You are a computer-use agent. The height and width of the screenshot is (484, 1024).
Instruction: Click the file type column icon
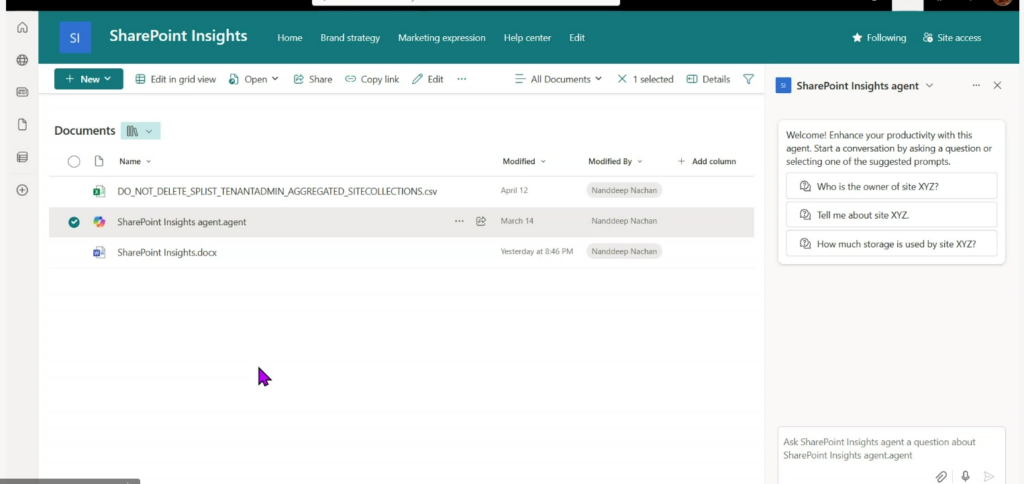pyautogui.click(x=99, y=161)
